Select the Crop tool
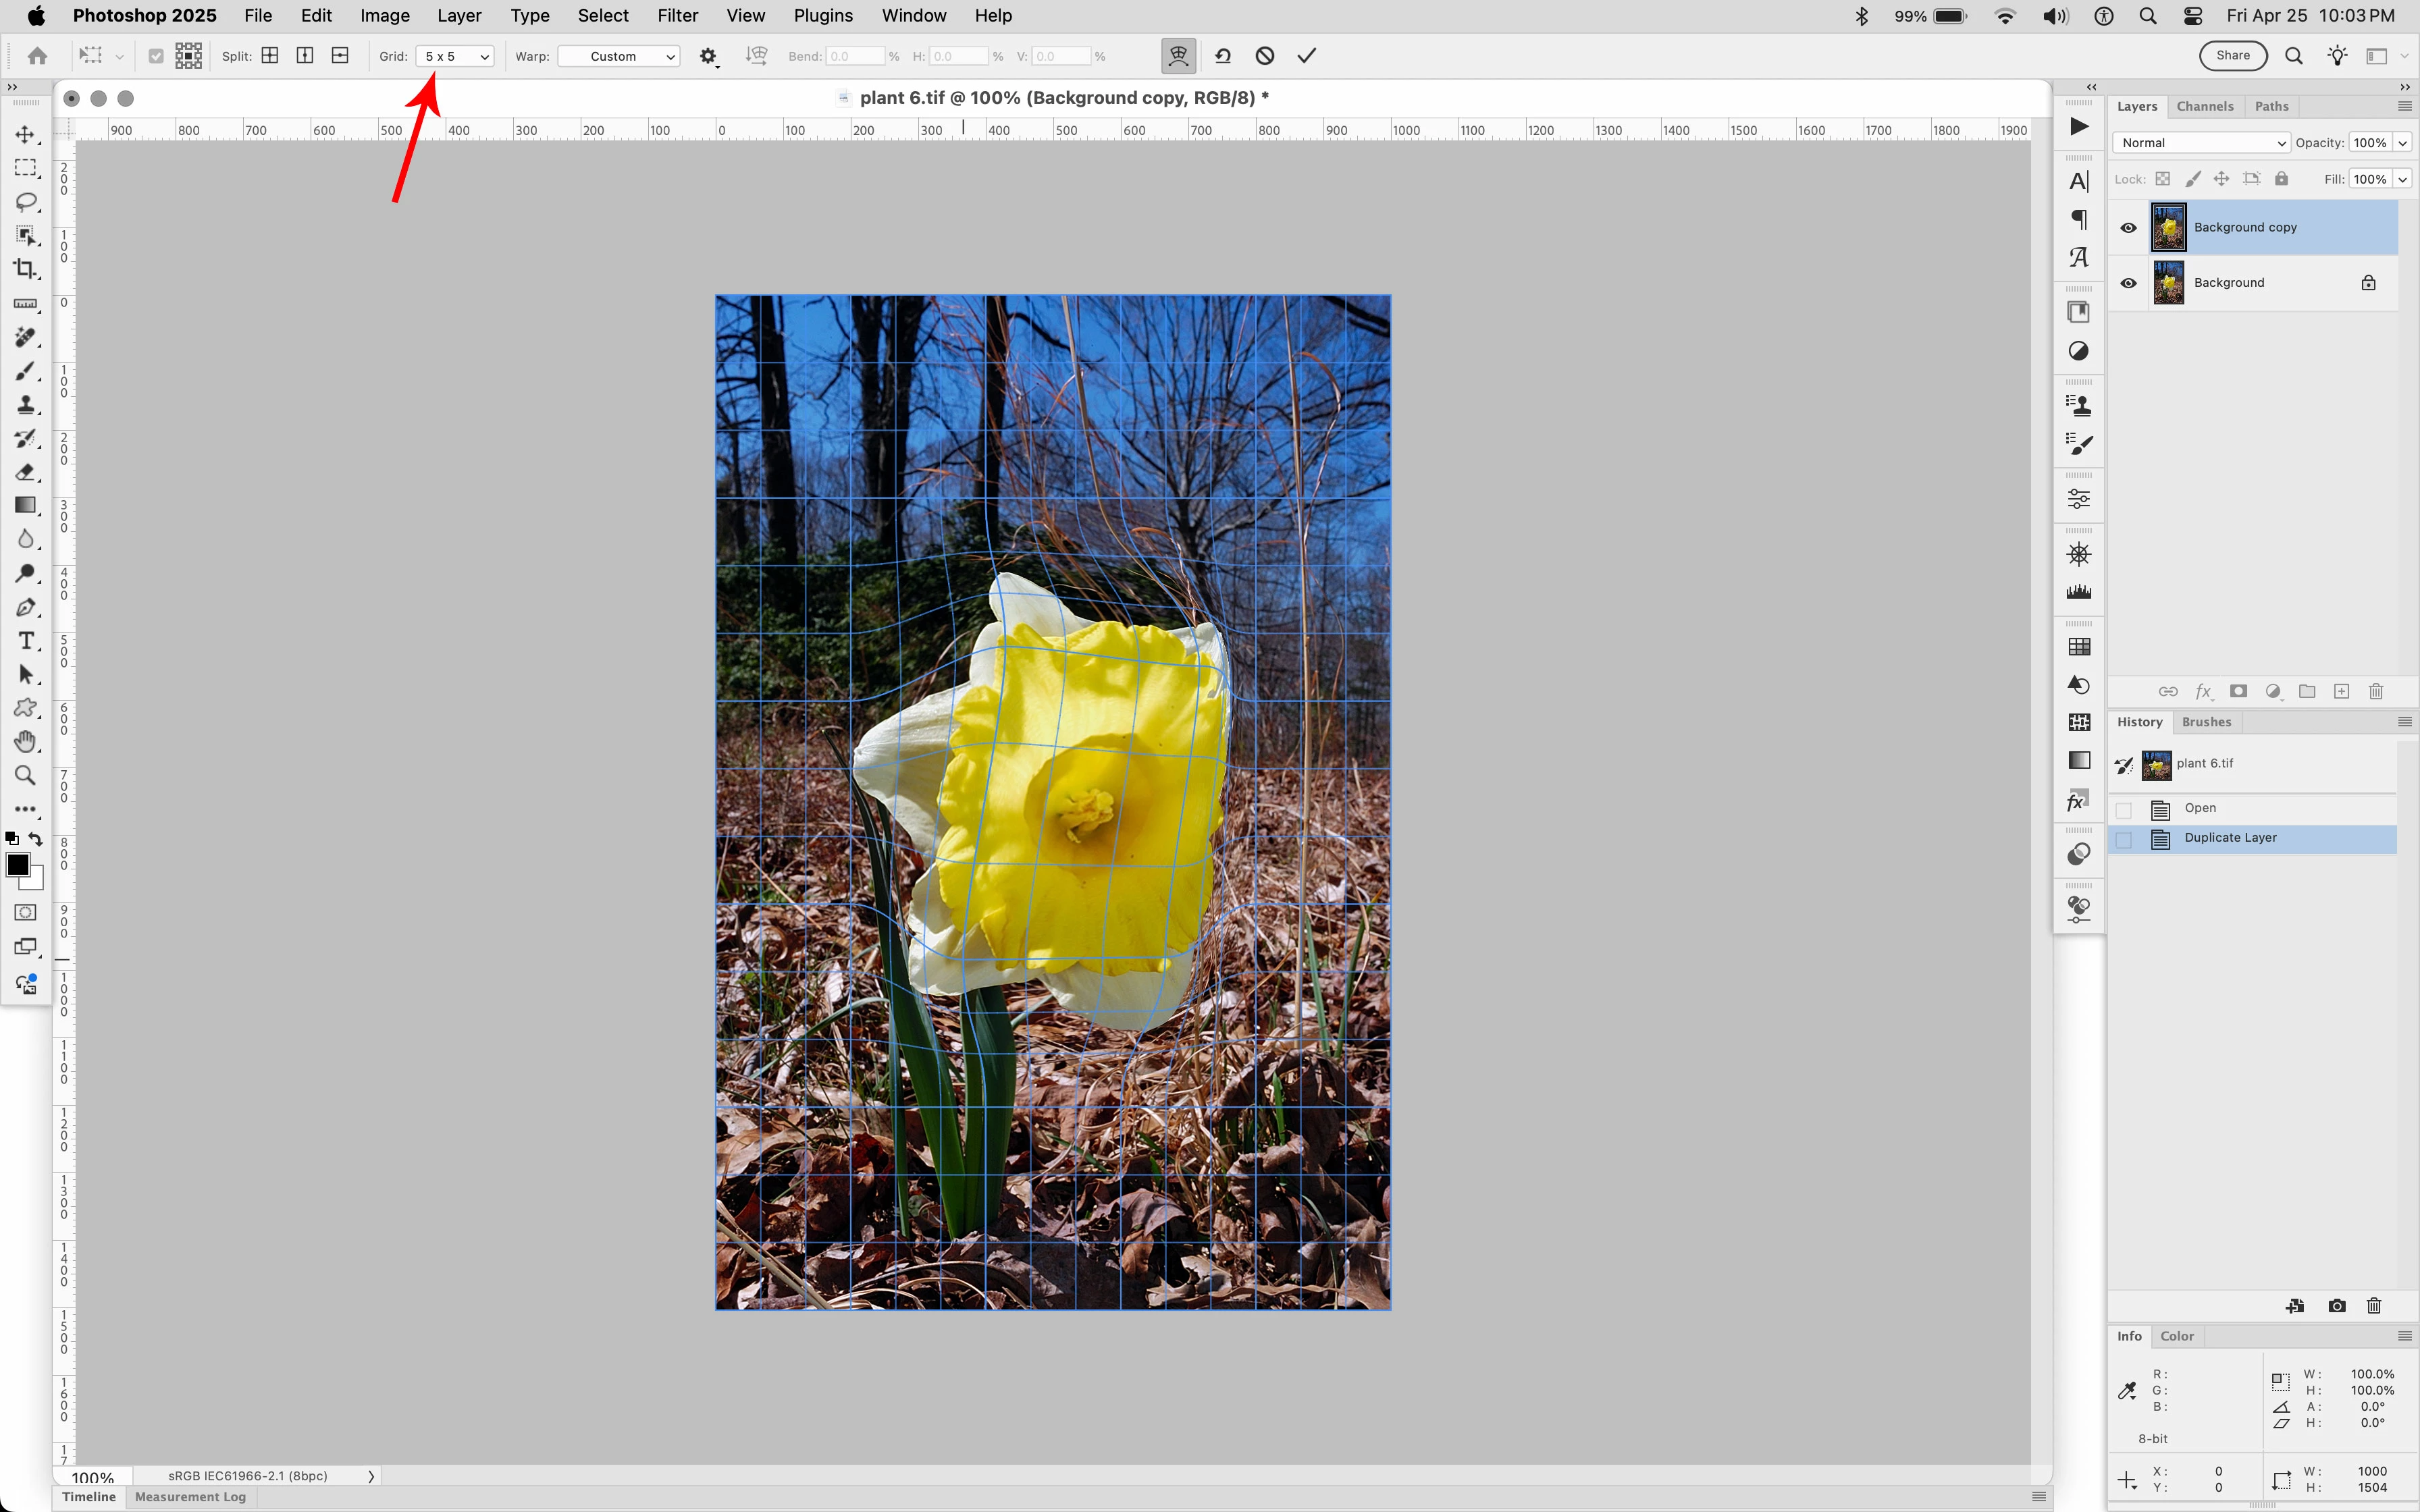Viewport: 2420px width, 1512px height. (x=25, y=269)
